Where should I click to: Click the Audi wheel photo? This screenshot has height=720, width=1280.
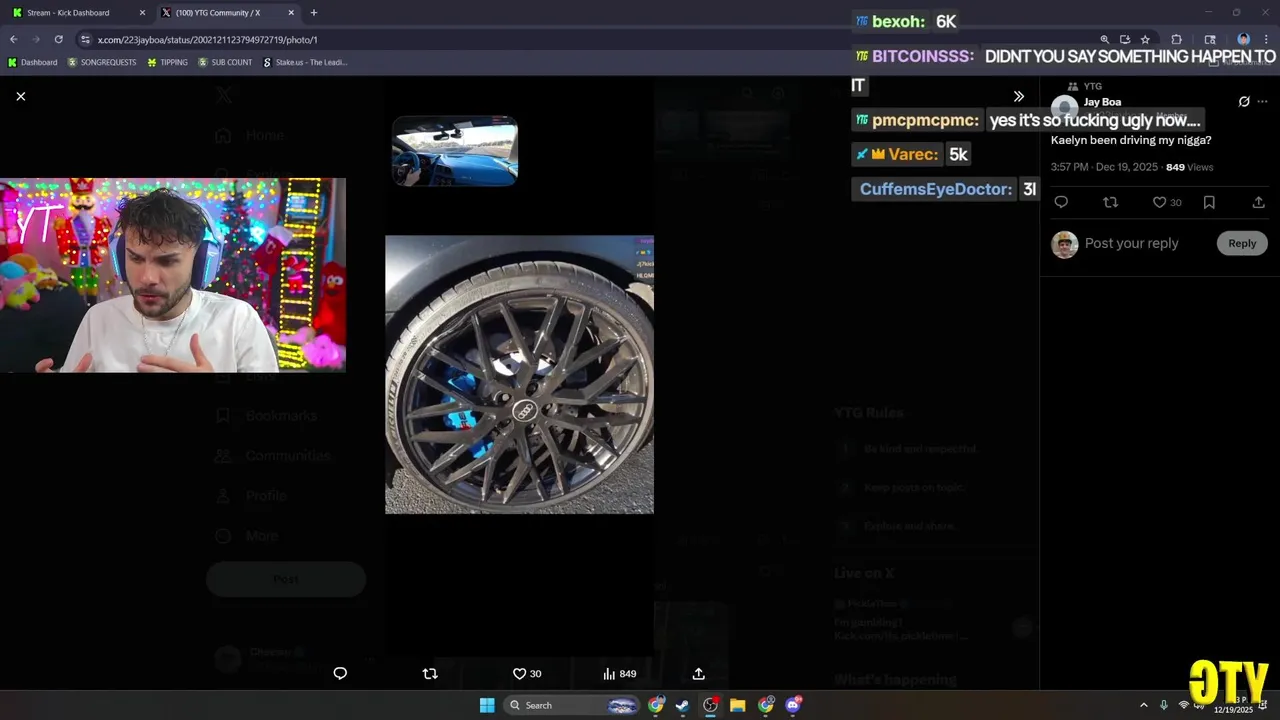coord(519,374)
